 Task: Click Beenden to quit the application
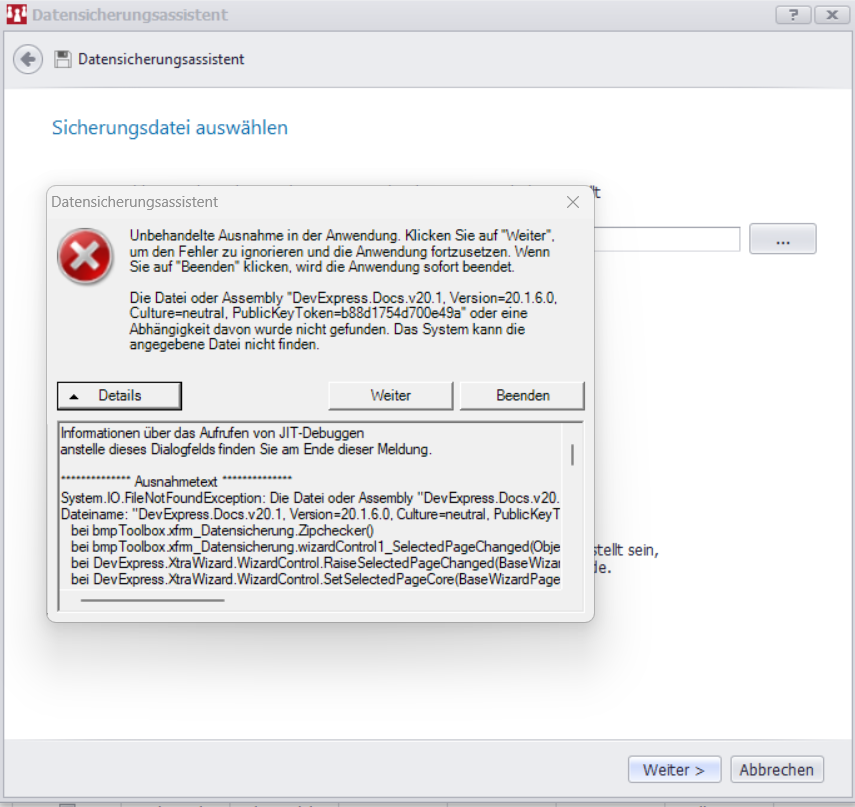522,395
